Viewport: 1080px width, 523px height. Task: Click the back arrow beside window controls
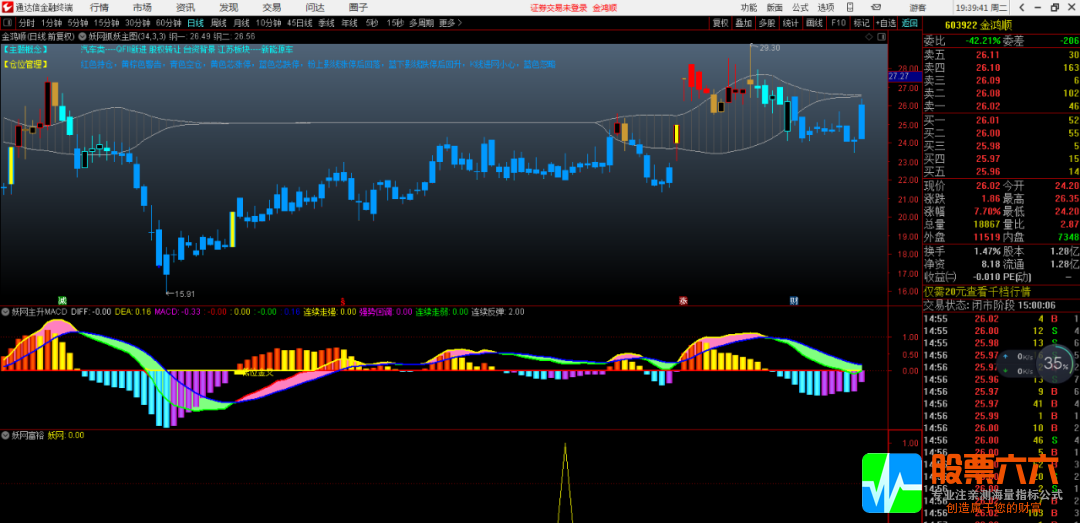pyautogui.click(x=1023, y=7)
